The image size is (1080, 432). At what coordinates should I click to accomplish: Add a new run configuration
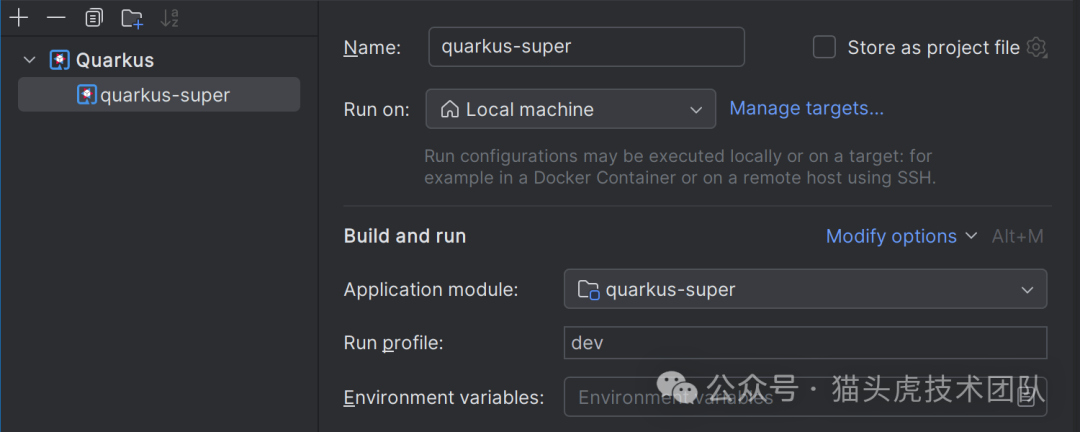[19, 18]
